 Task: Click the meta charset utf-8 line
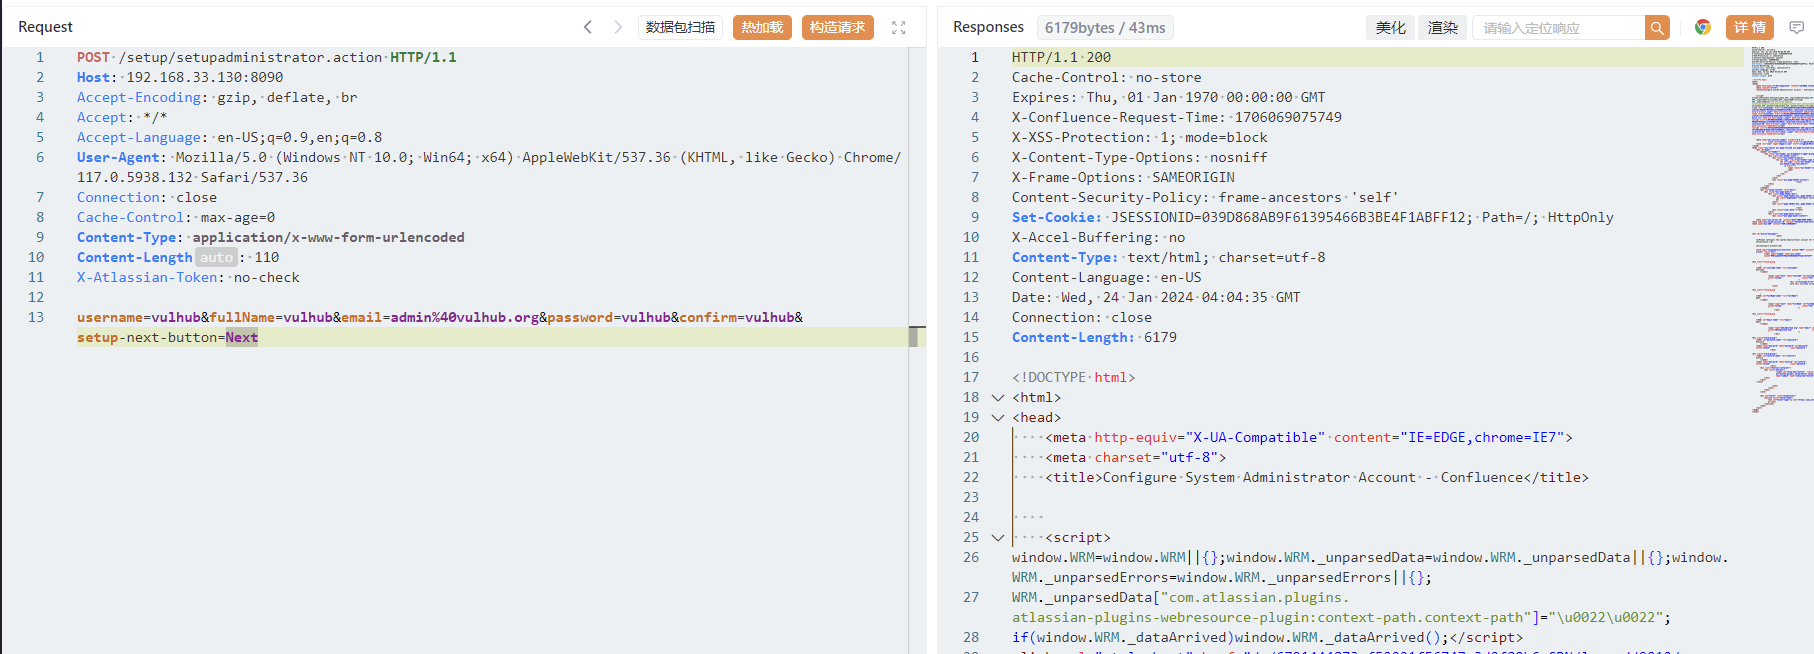tap(1135, 457)
